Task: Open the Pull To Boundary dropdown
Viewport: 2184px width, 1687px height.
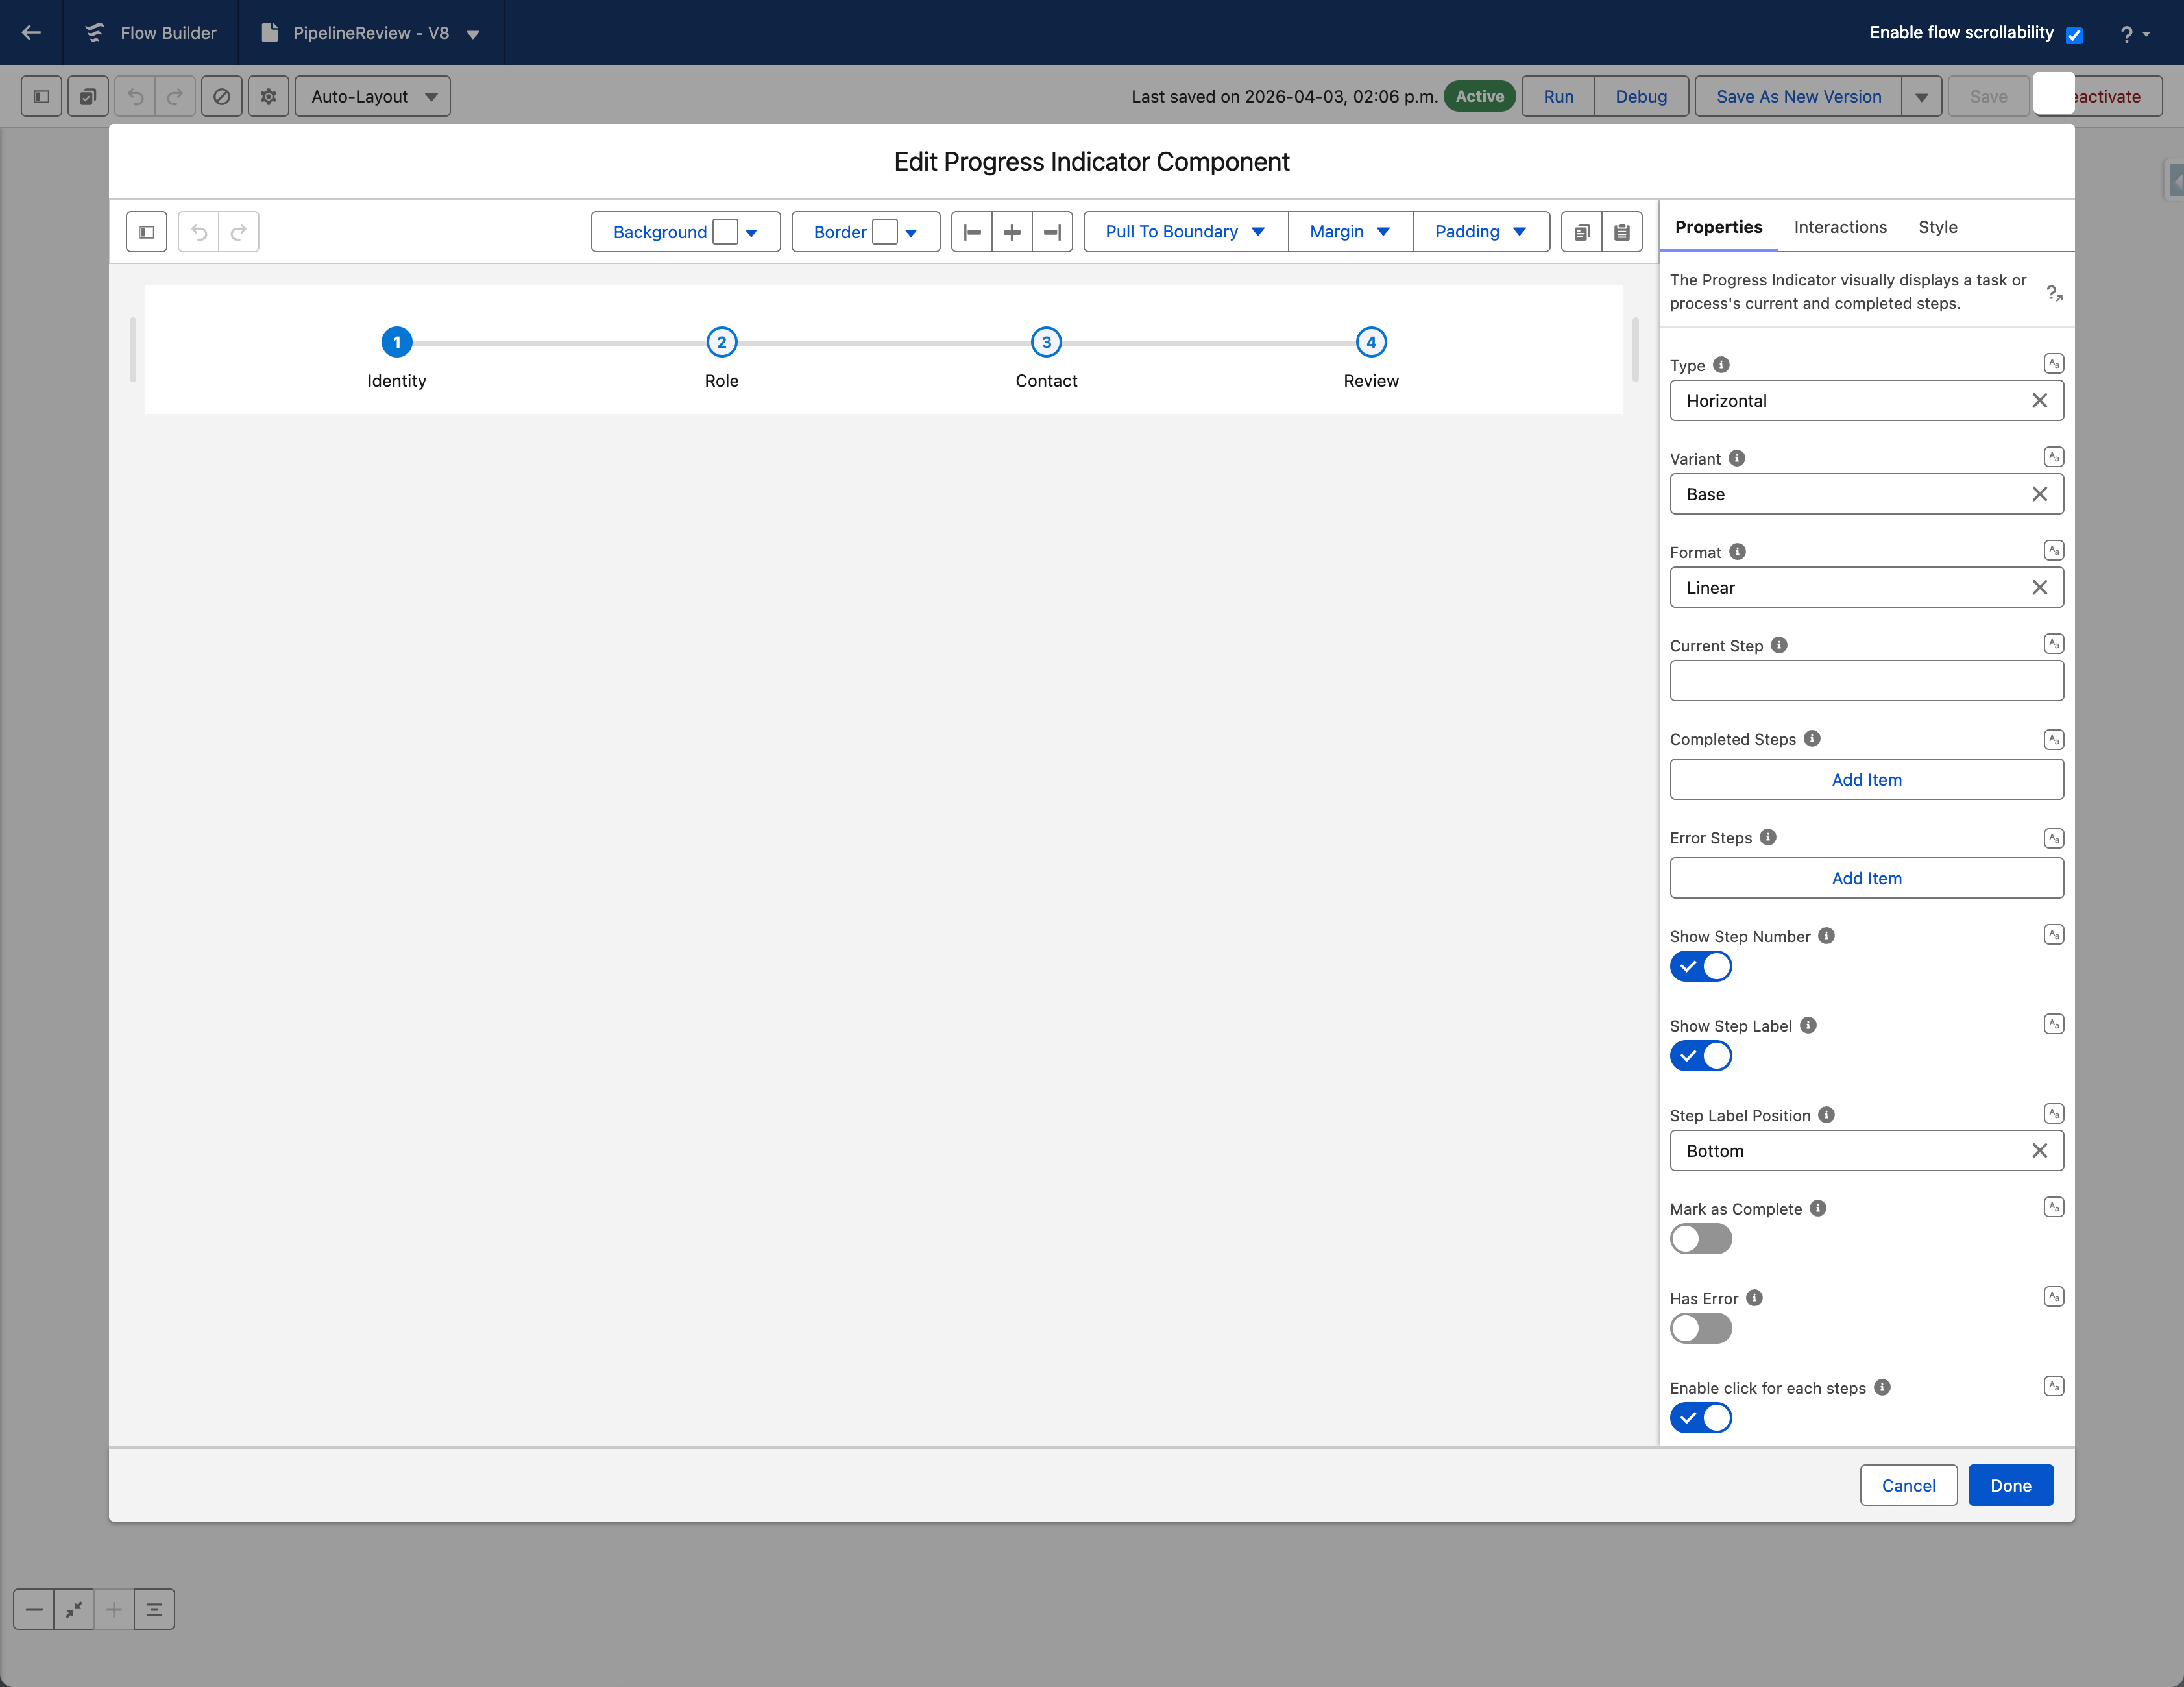Action: pos(1185,232)
